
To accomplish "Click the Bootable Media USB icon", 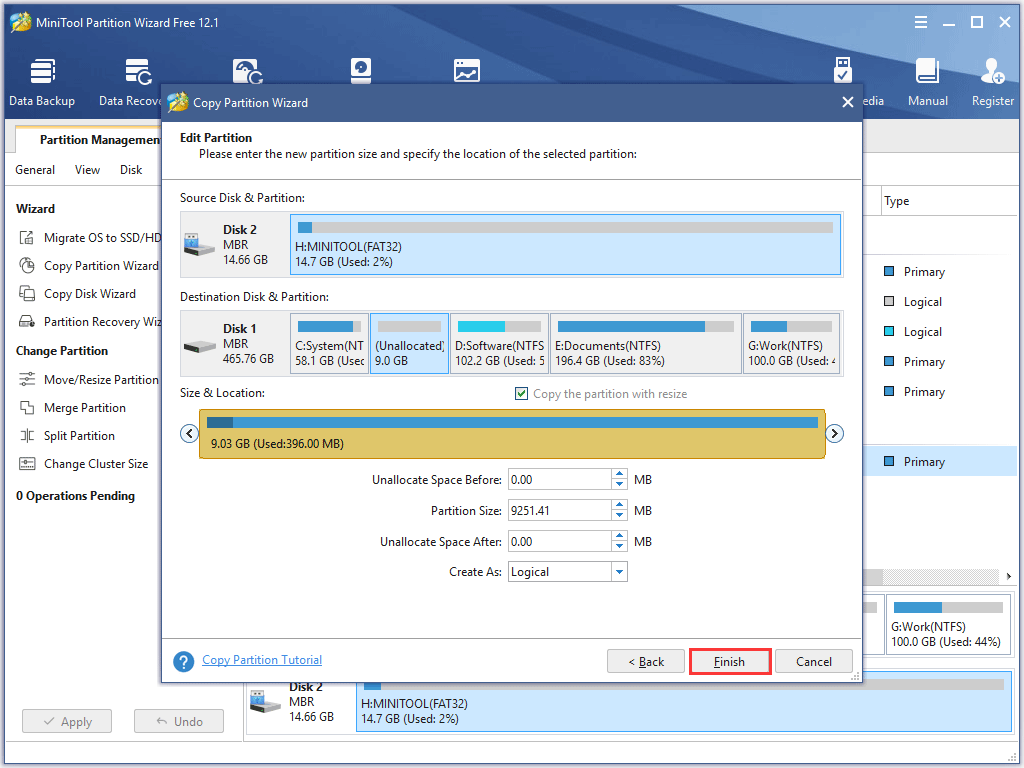I will click(842, 70).
